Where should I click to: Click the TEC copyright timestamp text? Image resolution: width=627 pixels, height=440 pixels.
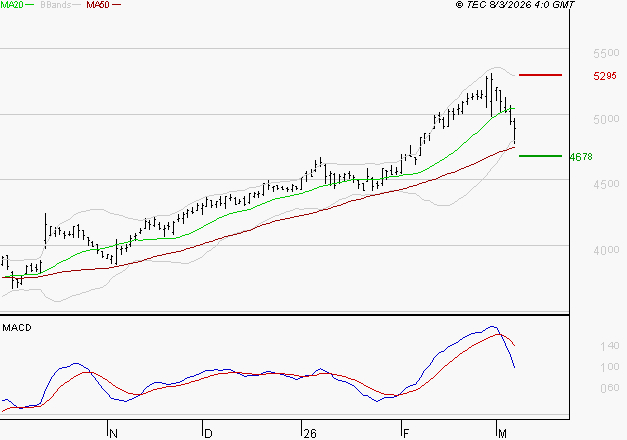pyautogui.click(x=515, y=5)
